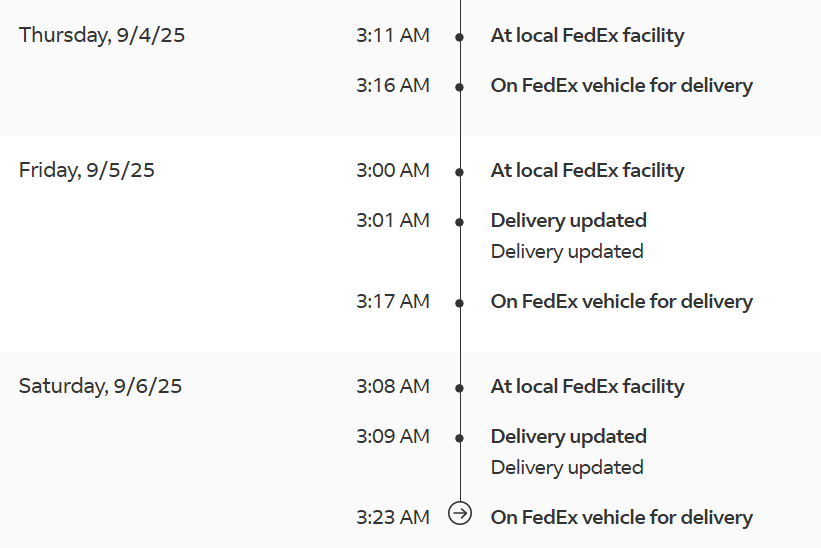
Task: Select timeline dot at Friday 3:17 AM
Action: [x=459, y=303]
